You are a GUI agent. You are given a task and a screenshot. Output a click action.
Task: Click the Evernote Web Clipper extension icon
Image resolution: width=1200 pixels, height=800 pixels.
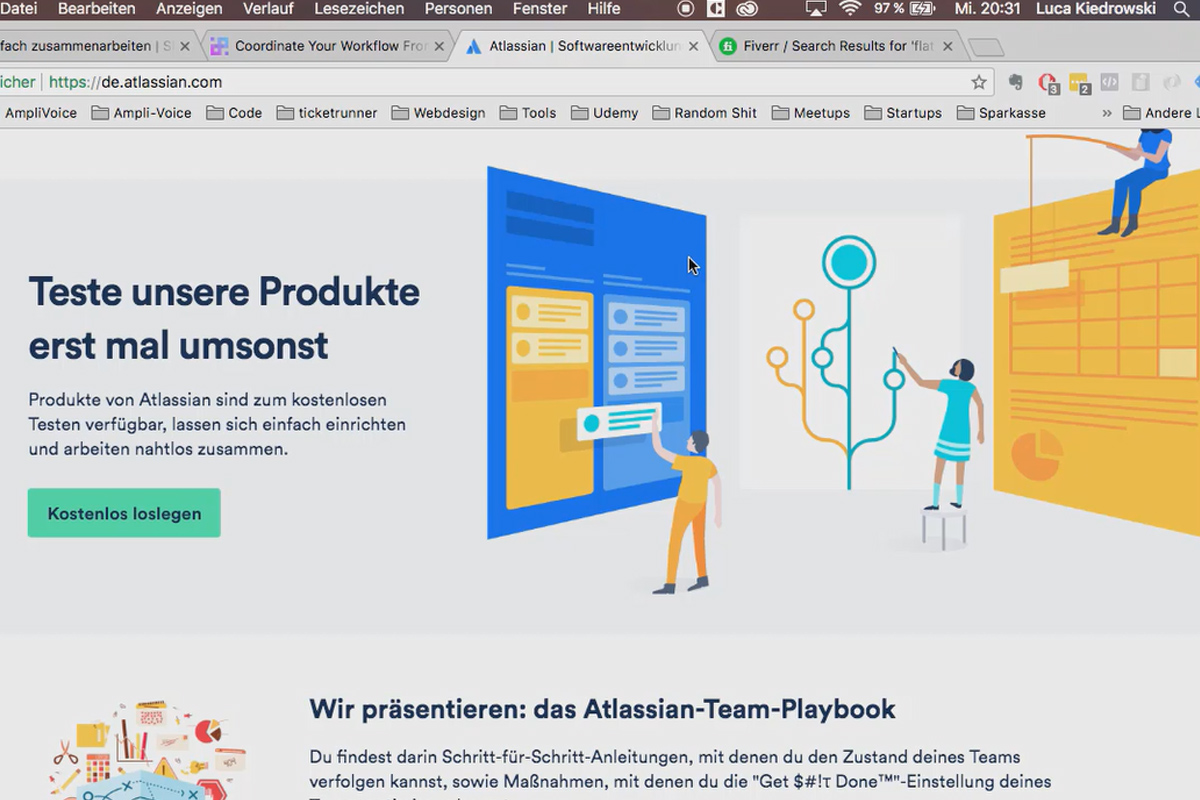coord(1016,82)
